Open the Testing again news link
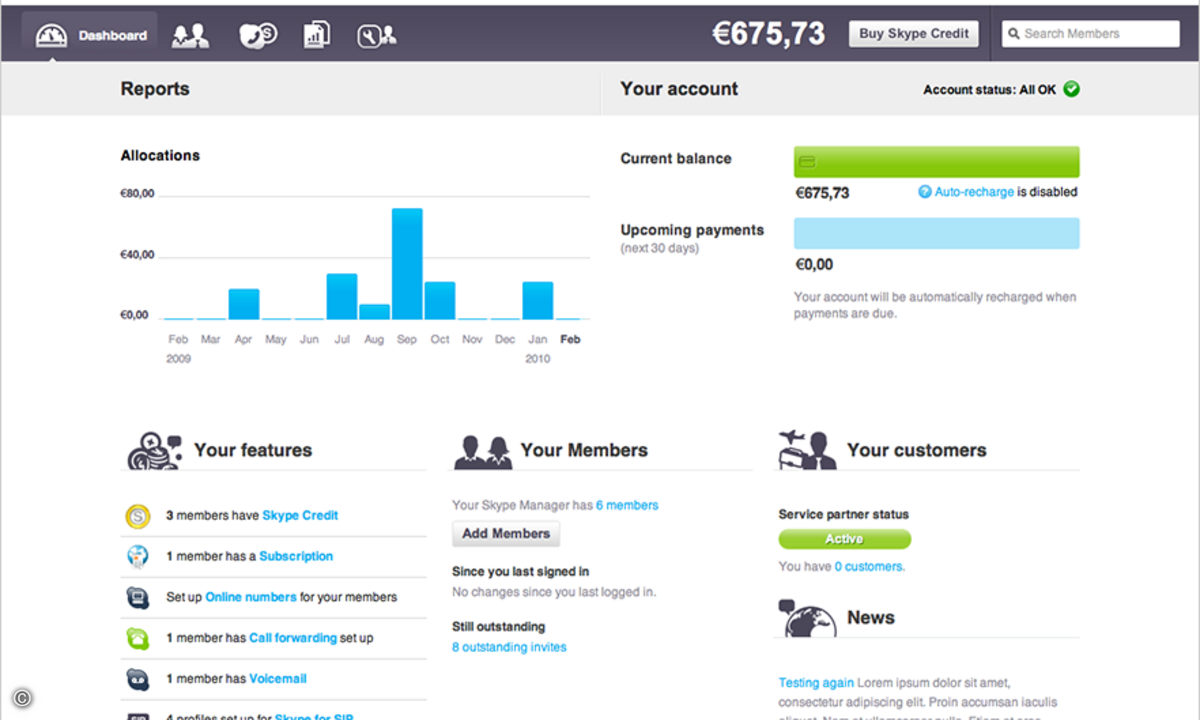 816,682
